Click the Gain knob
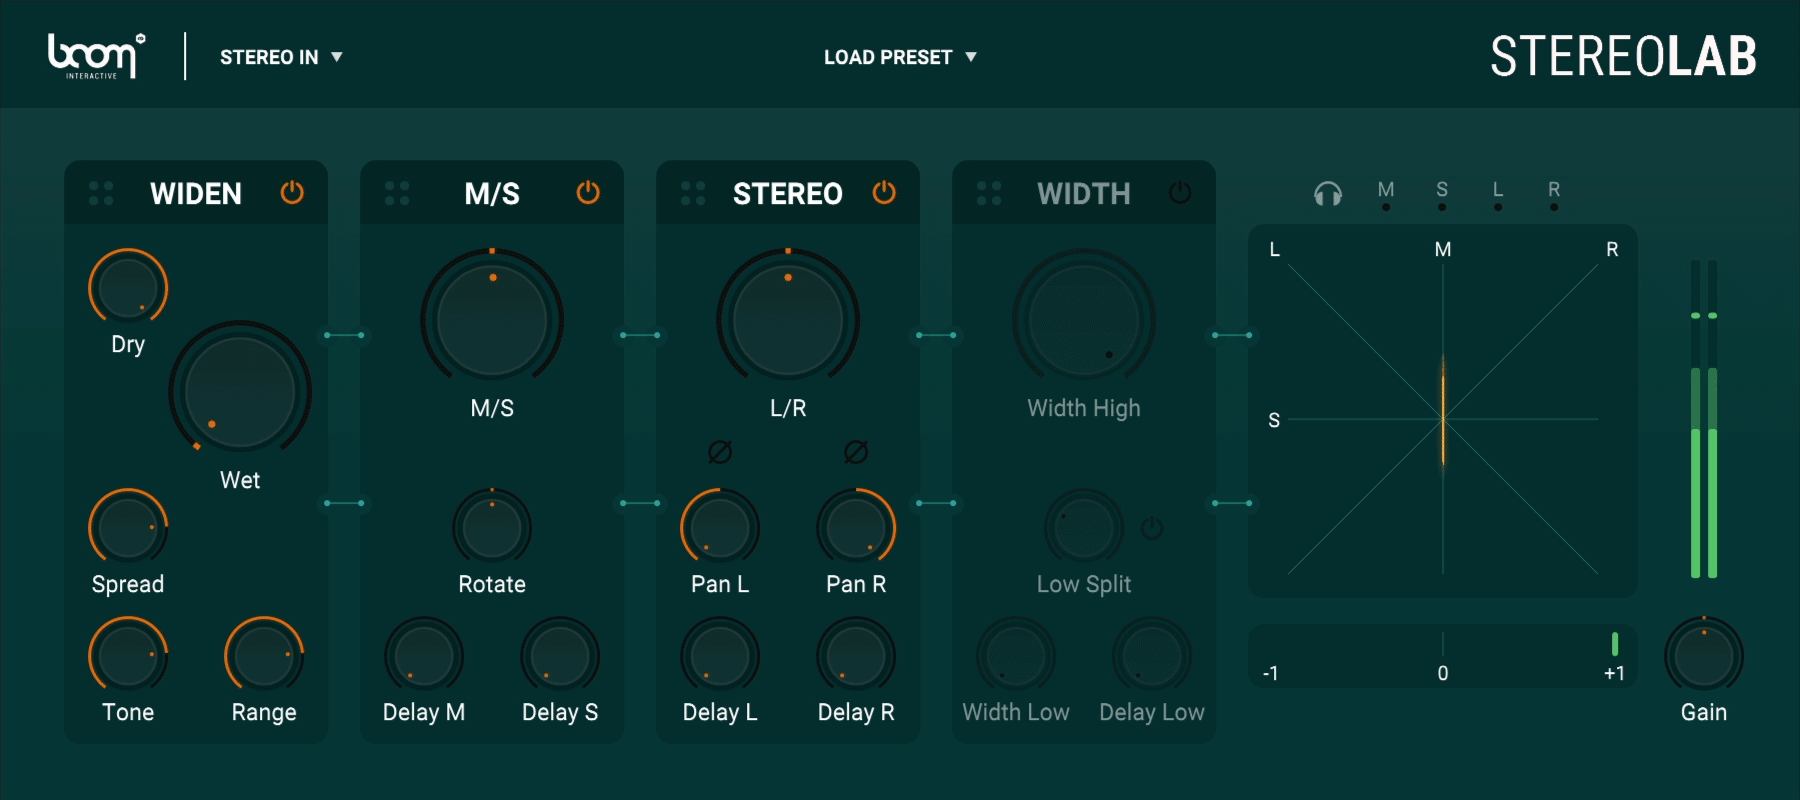Viewport: 1800px width, 800px height. click(x=1704, y=656)
